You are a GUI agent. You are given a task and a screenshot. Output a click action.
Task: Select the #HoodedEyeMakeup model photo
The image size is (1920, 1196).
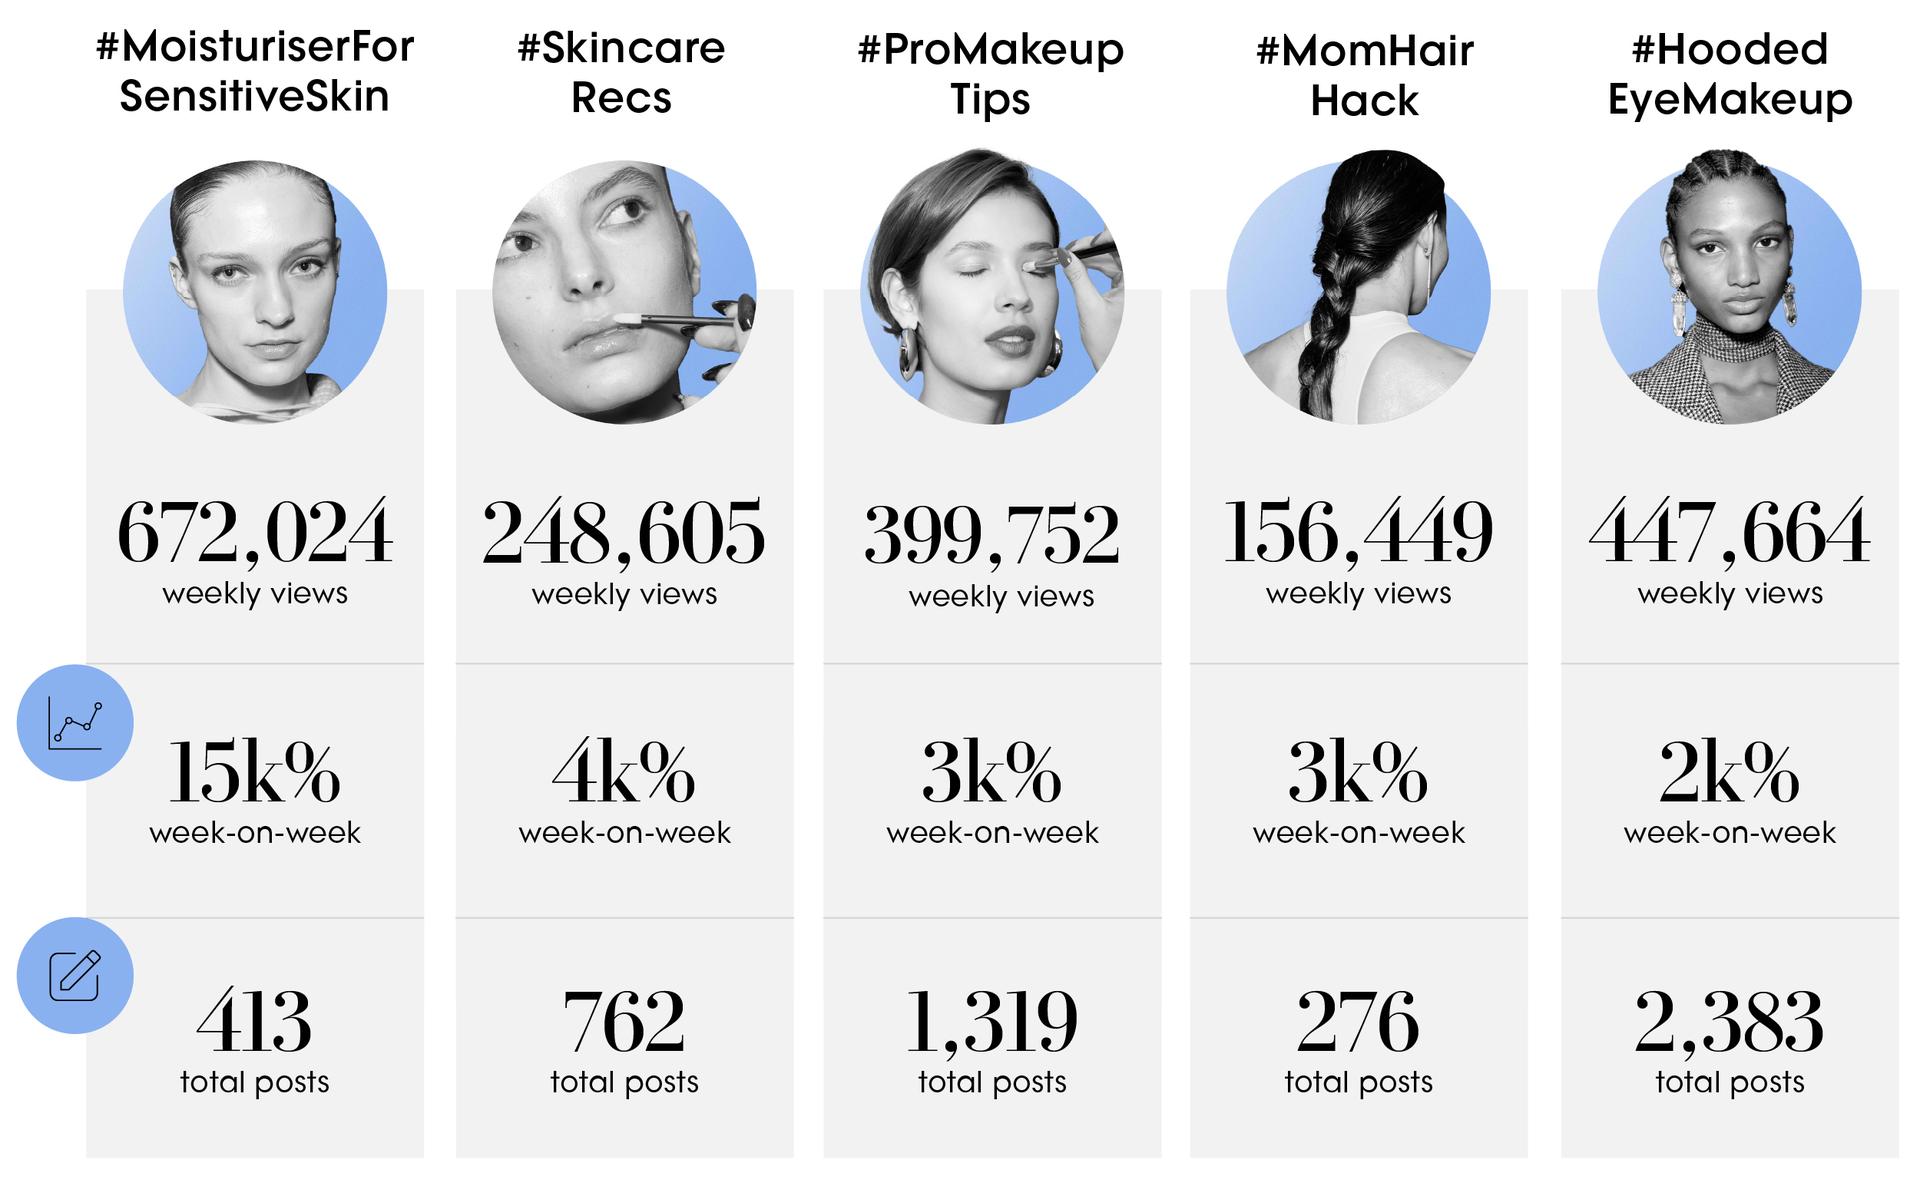1729,288
